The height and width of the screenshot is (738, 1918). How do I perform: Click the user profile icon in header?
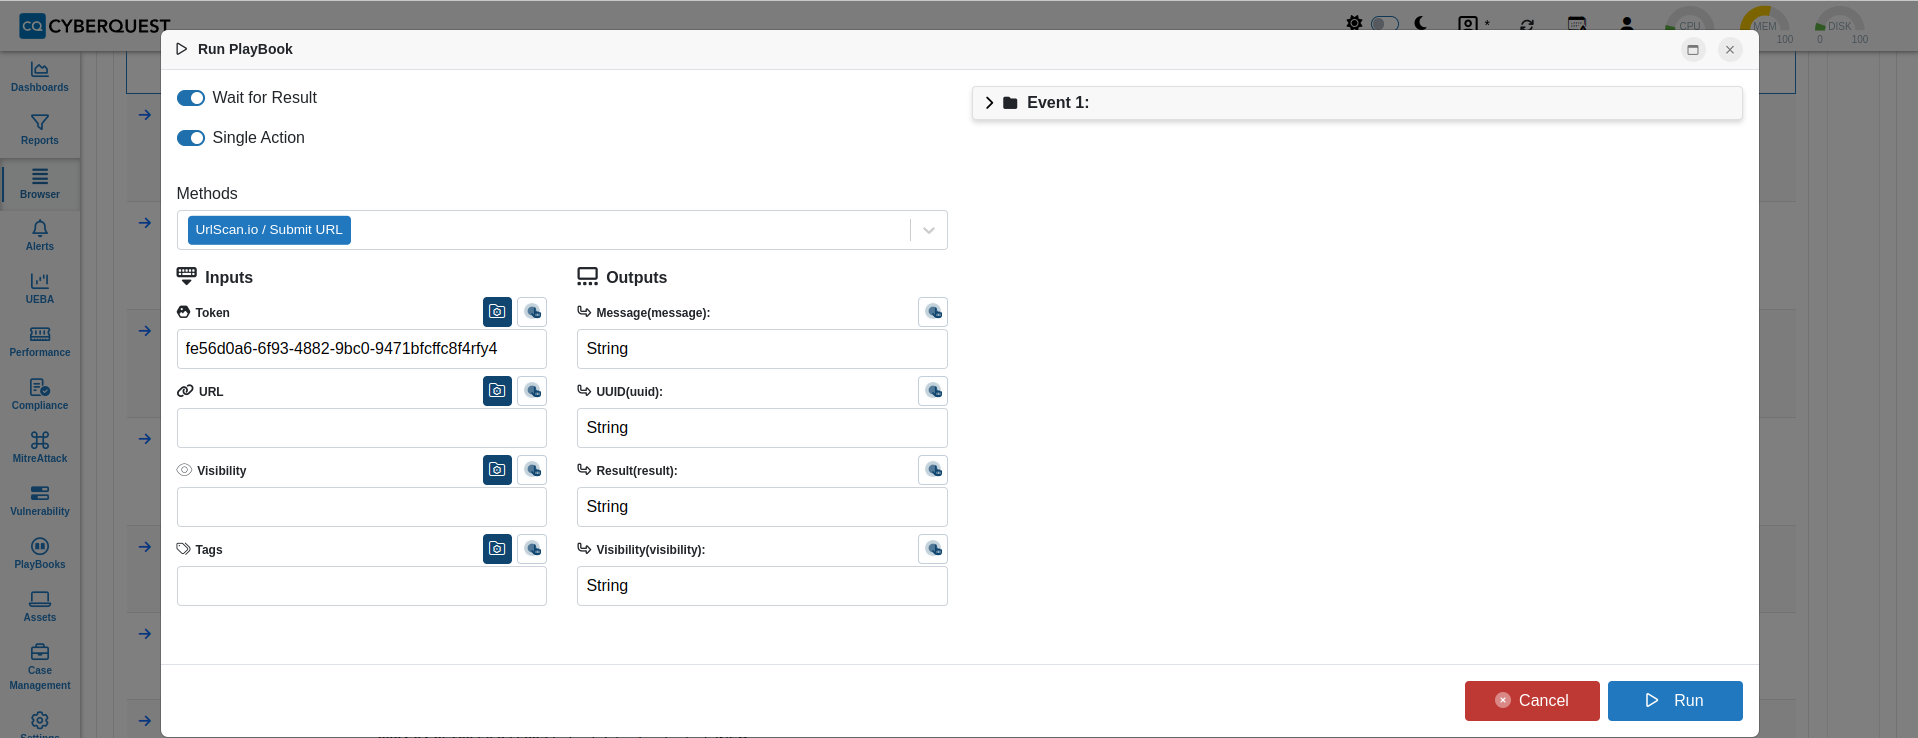click(x=1627, y=24)
